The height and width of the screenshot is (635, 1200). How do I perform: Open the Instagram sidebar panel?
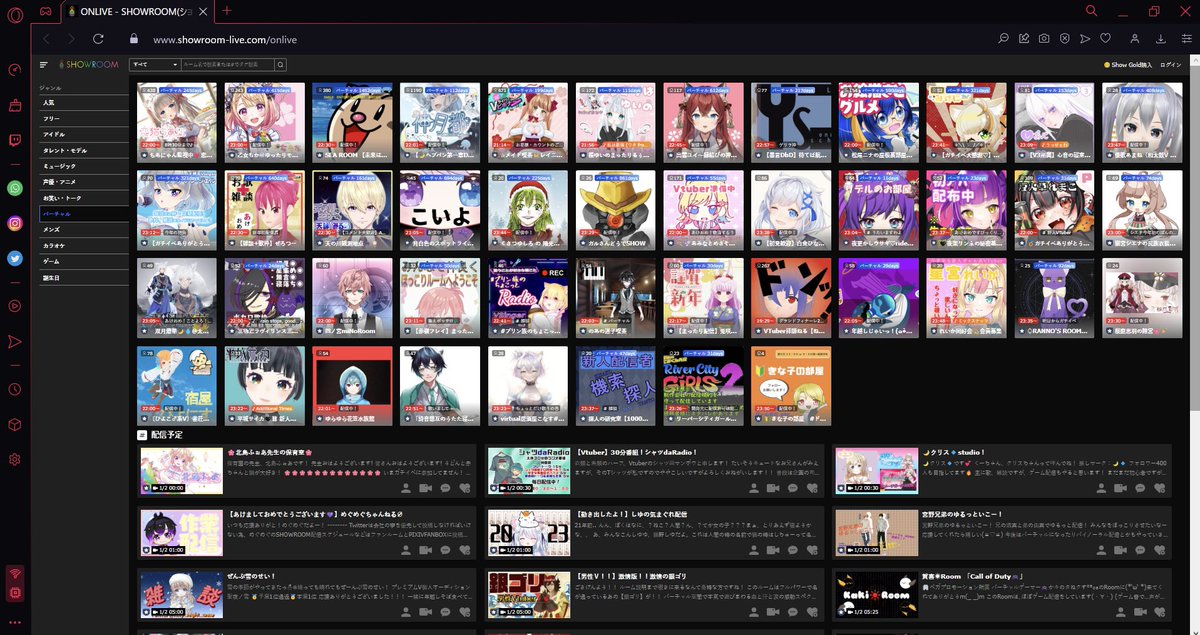[x=14, y=223]
